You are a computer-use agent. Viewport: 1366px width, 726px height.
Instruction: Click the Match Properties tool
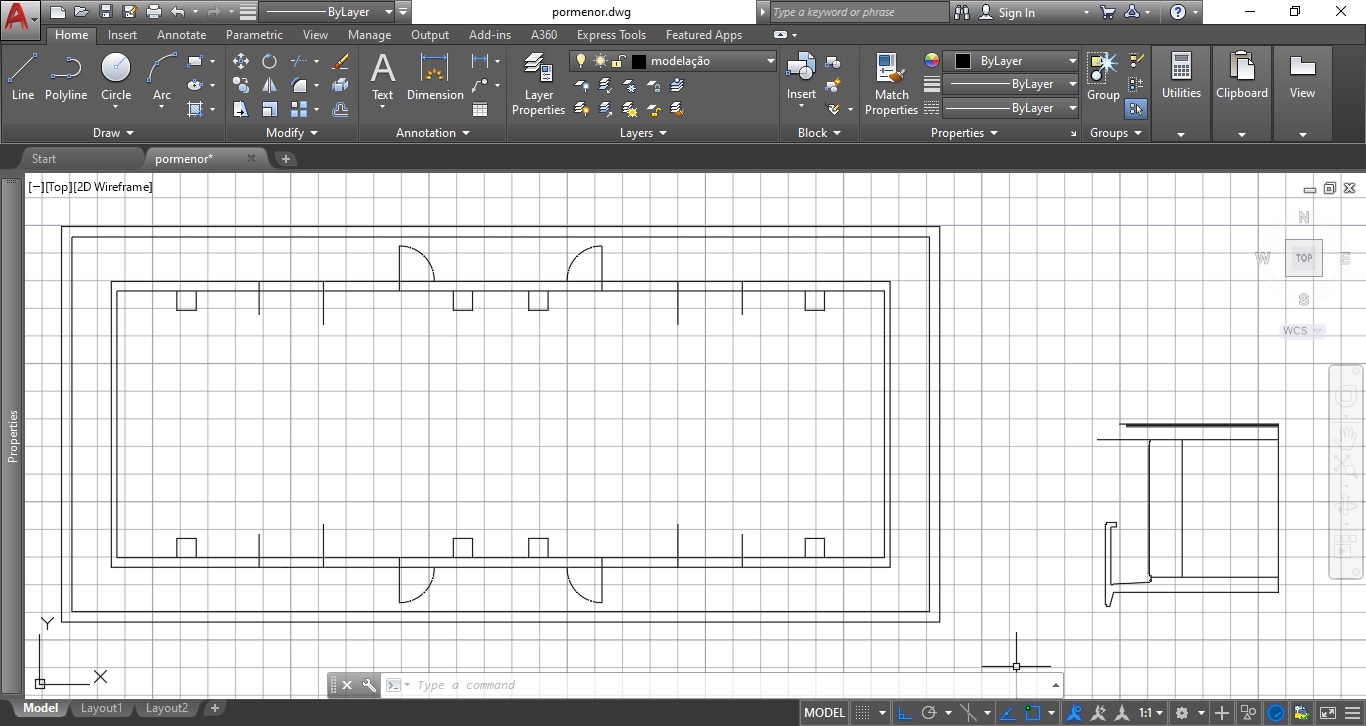pos(891,84)
